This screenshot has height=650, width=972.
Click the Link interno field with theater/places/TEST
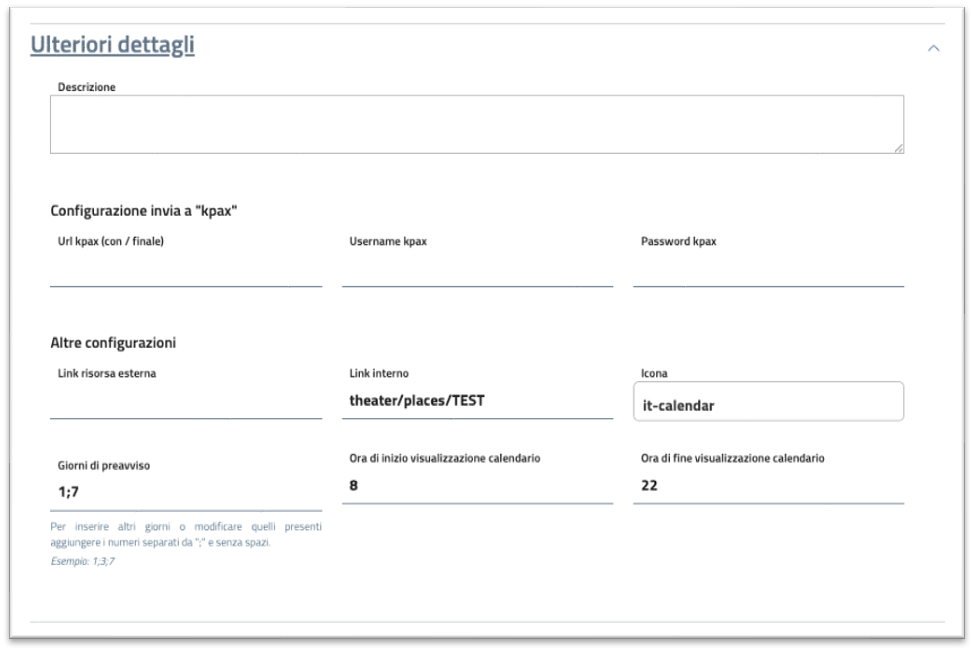tap(477, 402)
